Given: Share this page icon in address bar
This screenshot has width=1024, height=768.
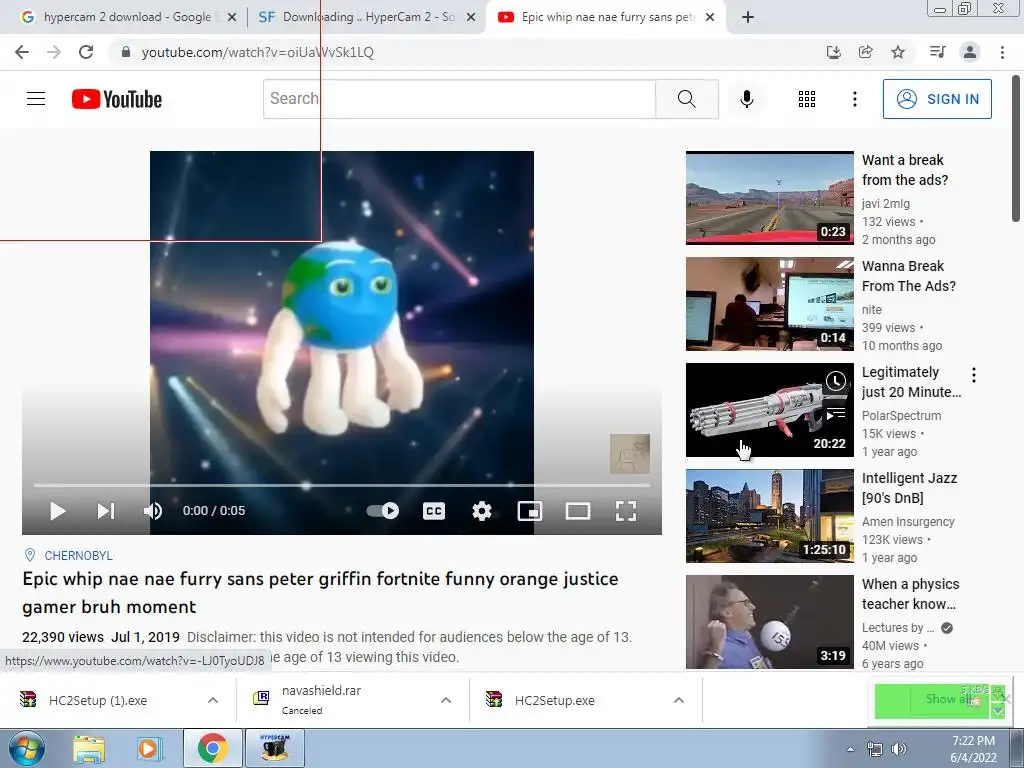Looking at the screenshot, I should pyautogui.click(x=866, y=52).
